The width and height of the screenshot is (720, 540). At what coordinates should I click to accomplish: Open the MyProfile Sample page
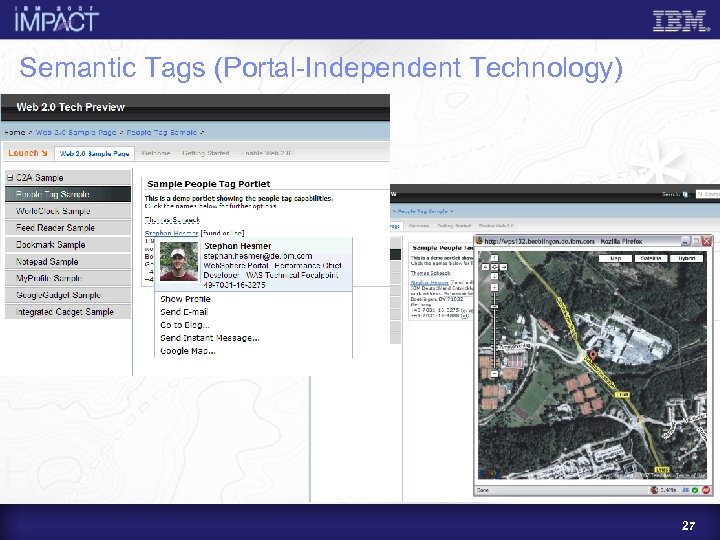68,278
